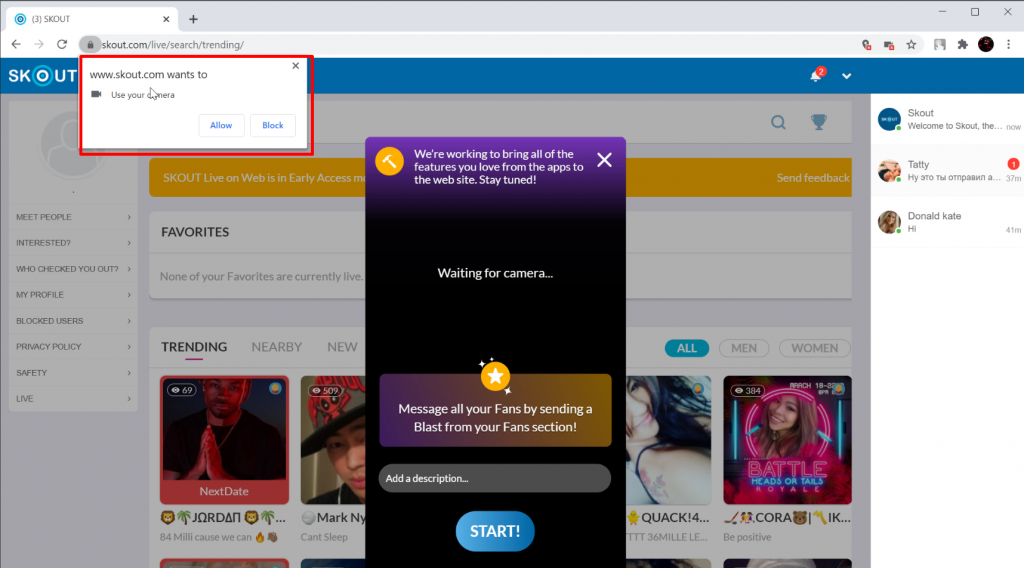
Task: Open Interested? menu item
Action: [73, 243]
